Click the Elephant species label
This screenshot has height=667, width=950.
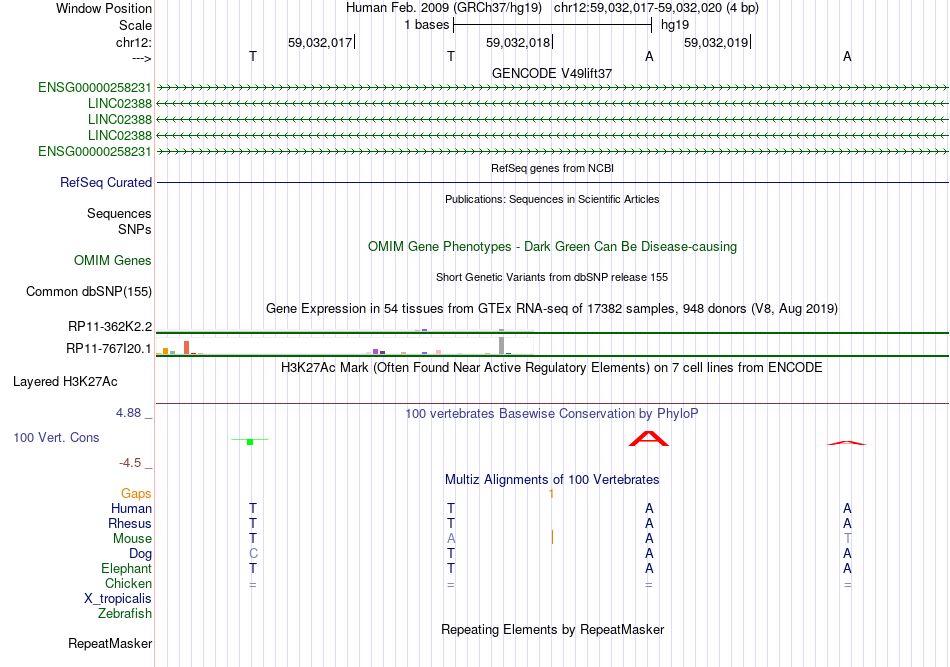pos(127,569)
